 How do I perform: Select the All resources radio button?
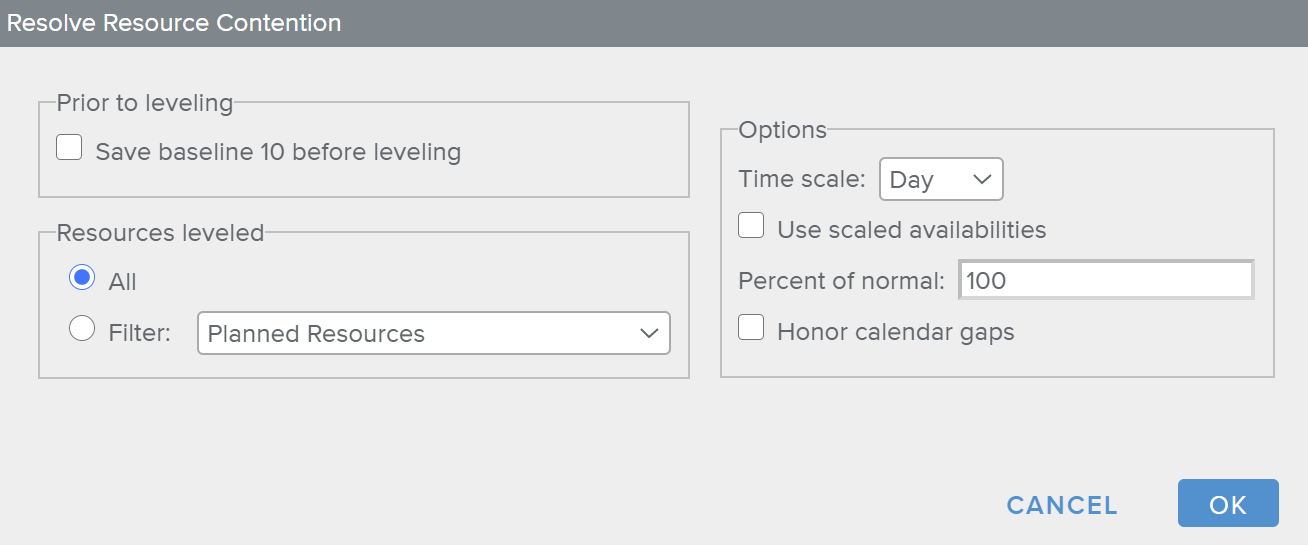click(82, 279)
